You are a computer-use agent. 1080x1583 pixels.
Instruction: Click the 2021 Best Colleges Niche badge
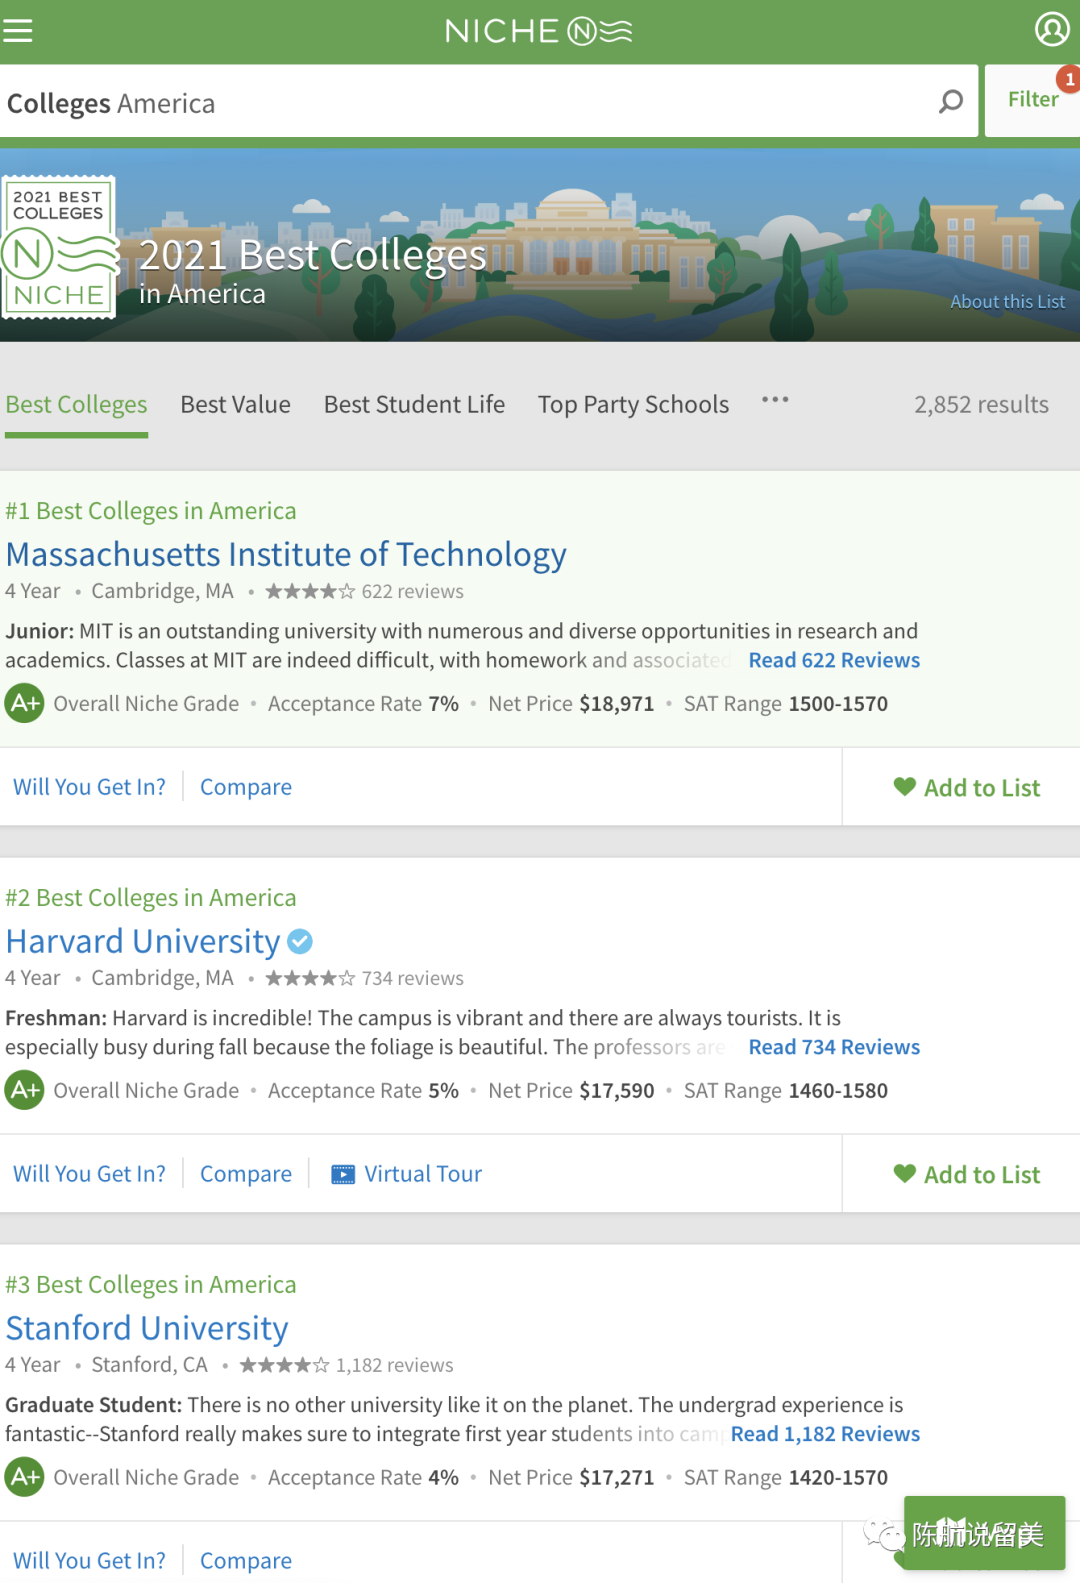[59, 247]
